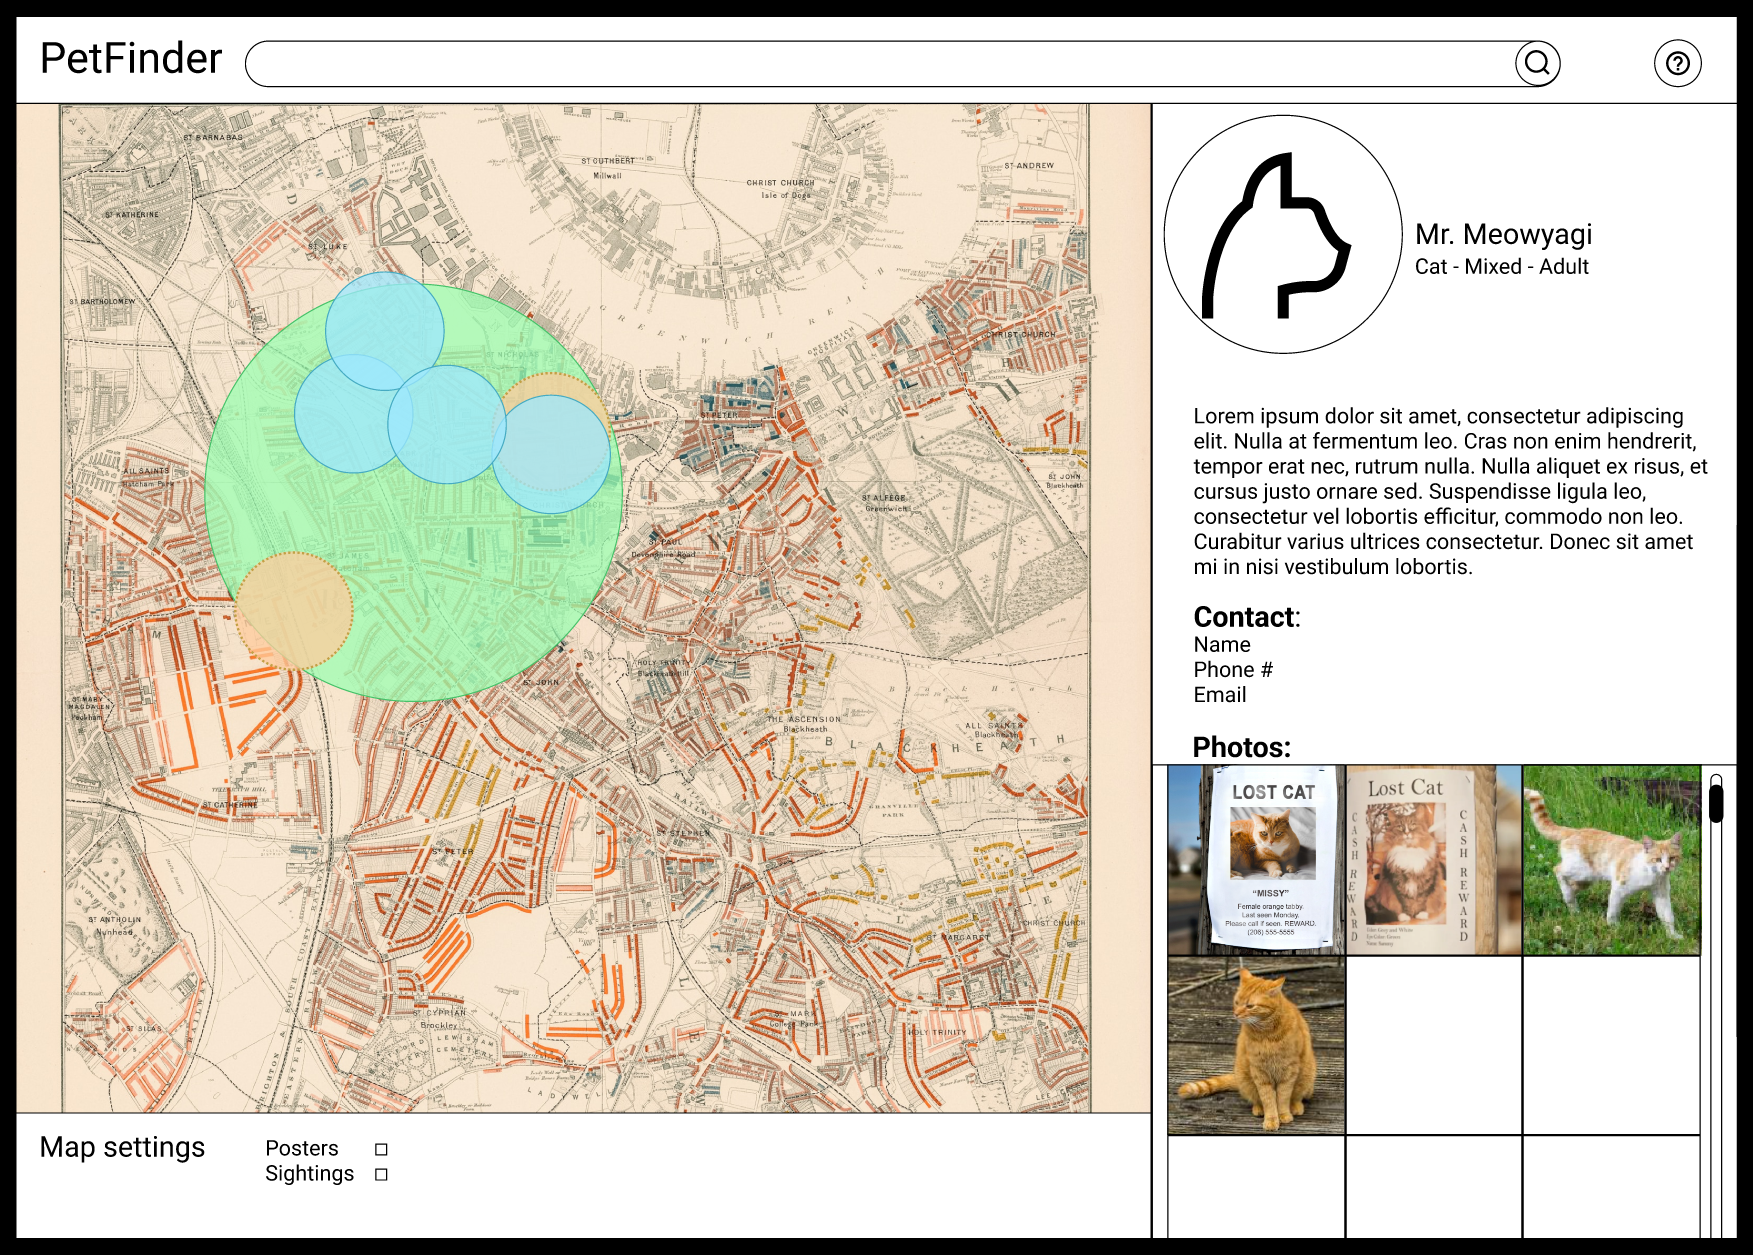The height and width of the screenshot is (1255, 1753).
Task: Open the white and orange cat on grass photo
Action: tap(1611, 860)
